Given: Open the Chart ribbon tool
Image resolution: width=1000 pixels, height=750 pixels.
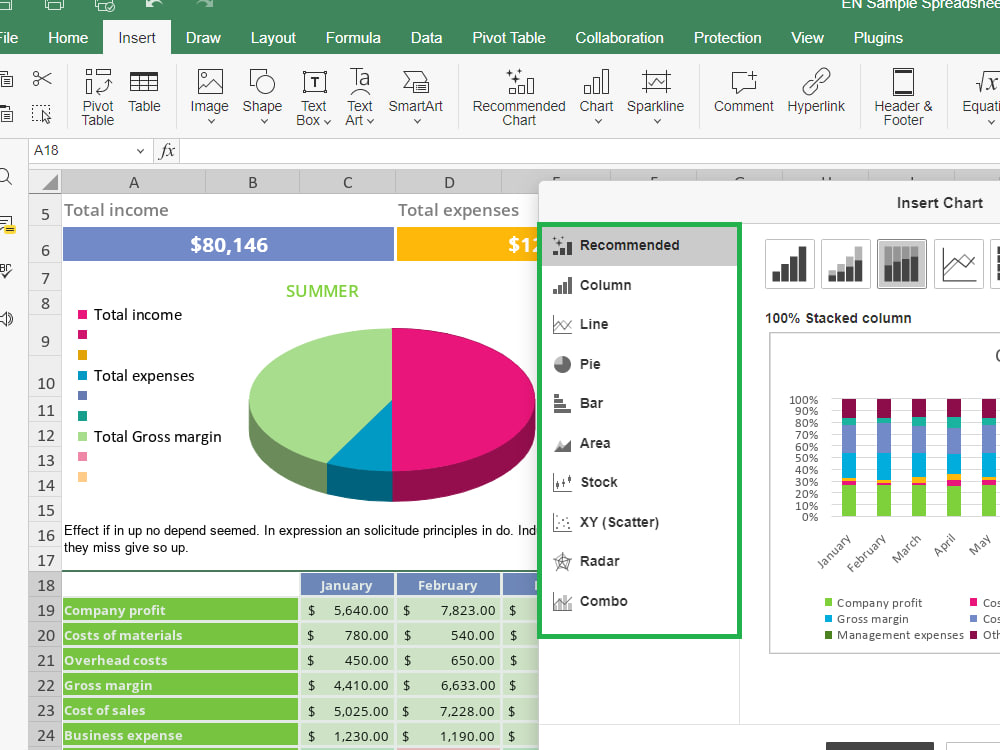Looking at the screenshot, I should tap(596, 91).
